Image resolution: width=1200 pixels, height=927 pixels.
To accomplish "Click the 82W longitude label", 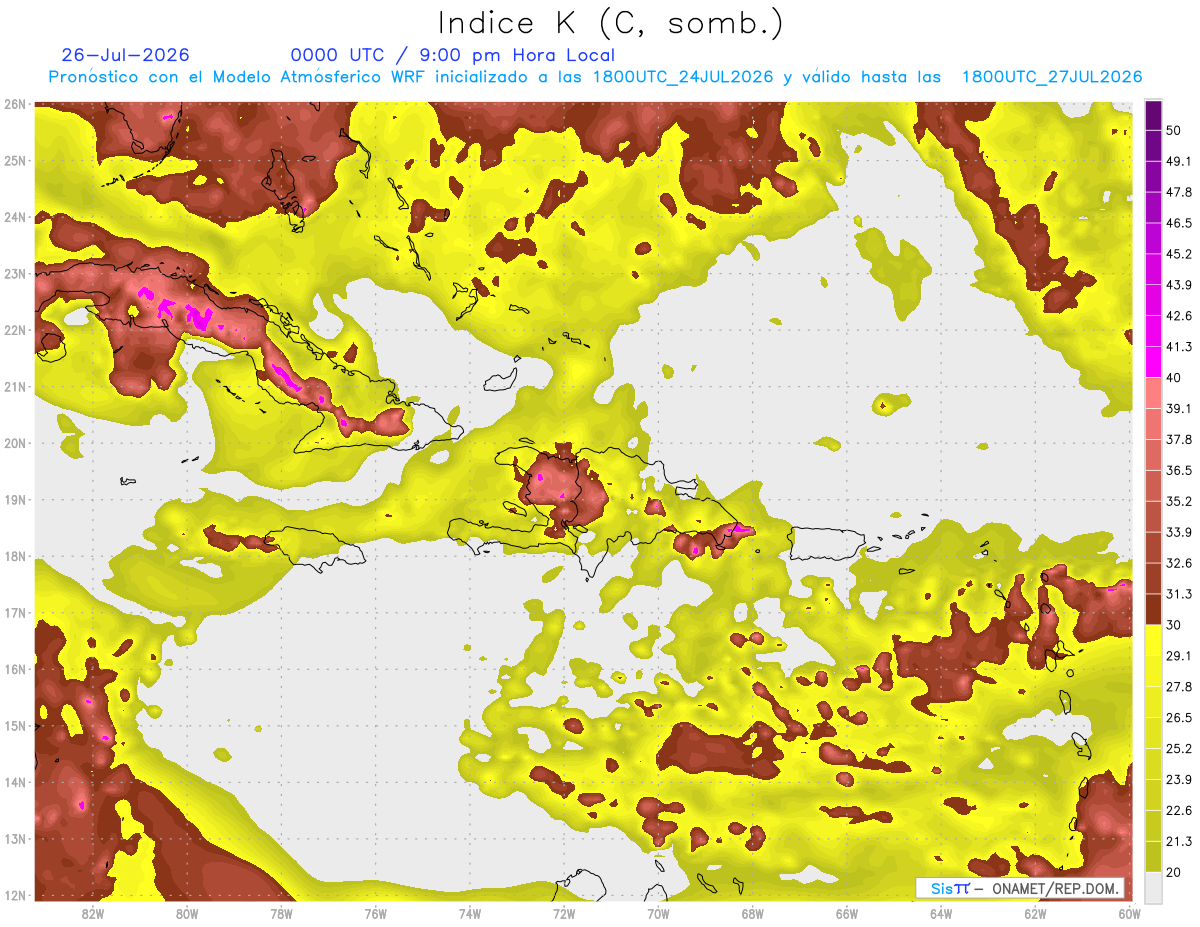I will [93, 914].
